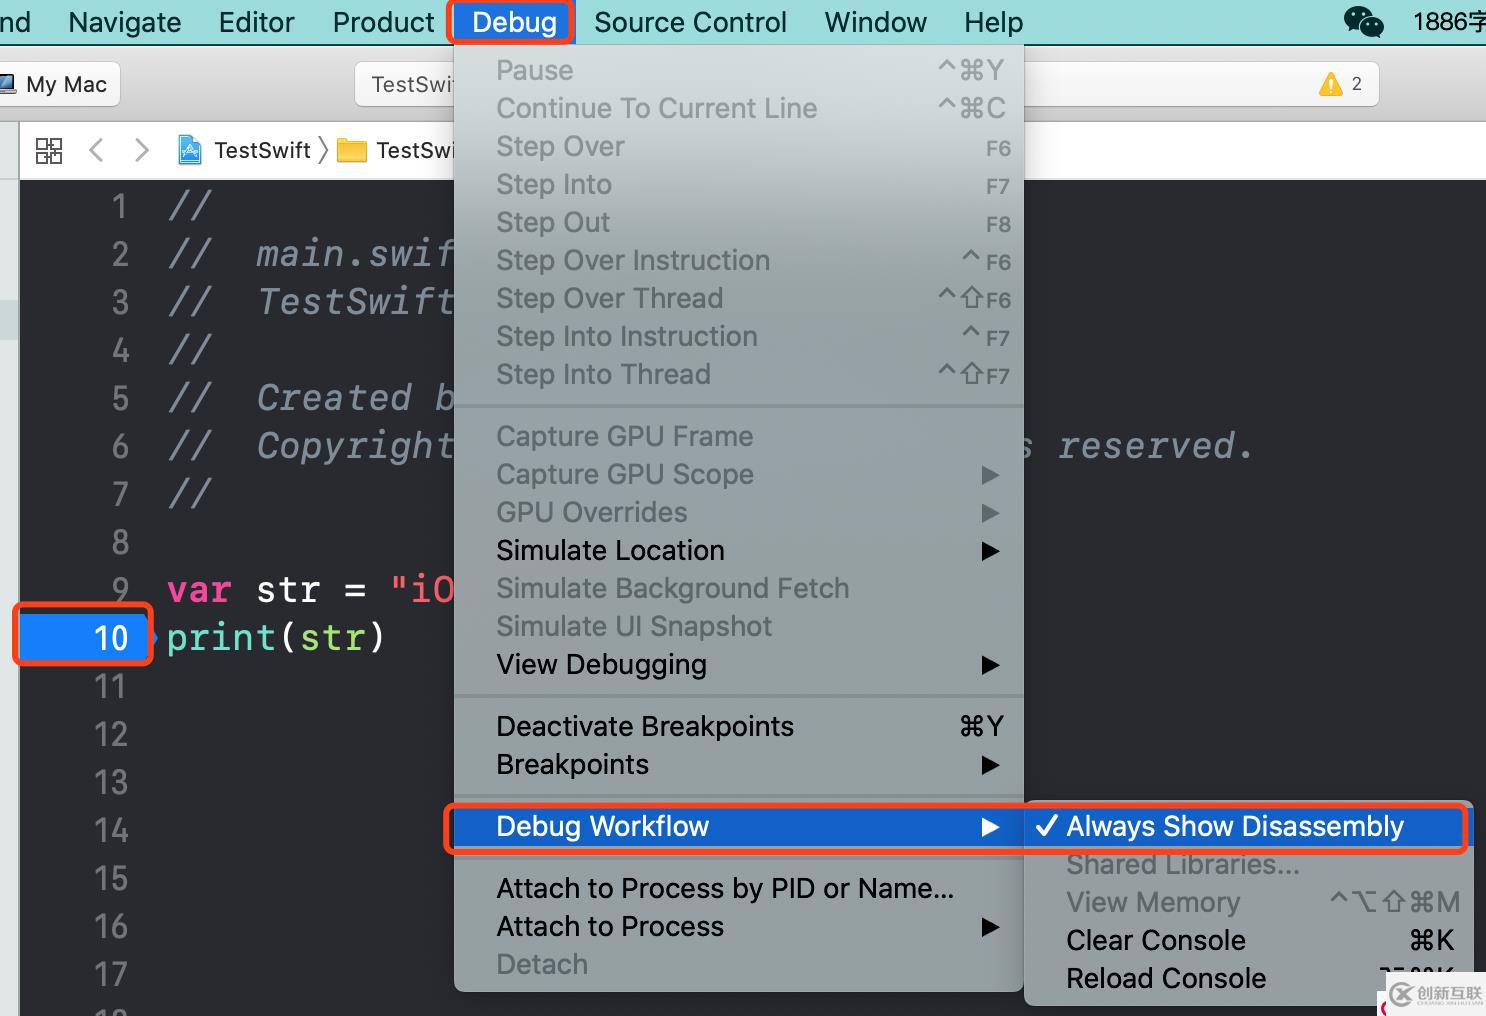The width and height of the screenshot is (1486, 1016).
Task: Open the Window menu
Action: [x=875, y=22]
